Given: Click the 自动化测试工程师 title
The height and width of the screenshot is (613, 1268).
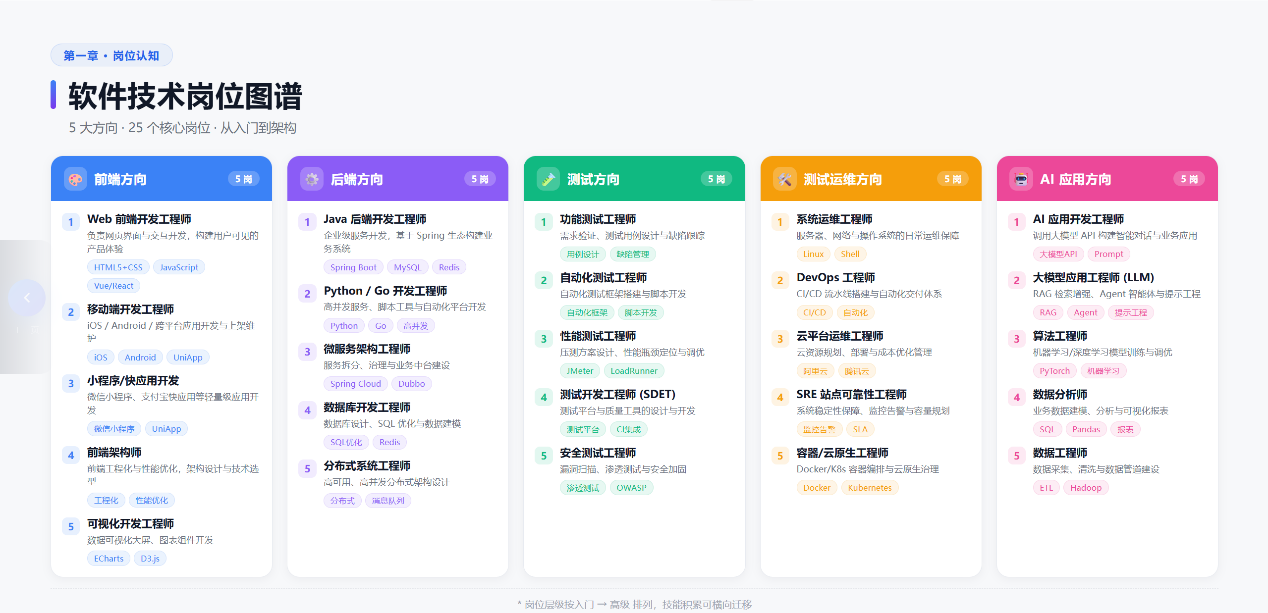Looking at the screenshot, I should [604, 278].
